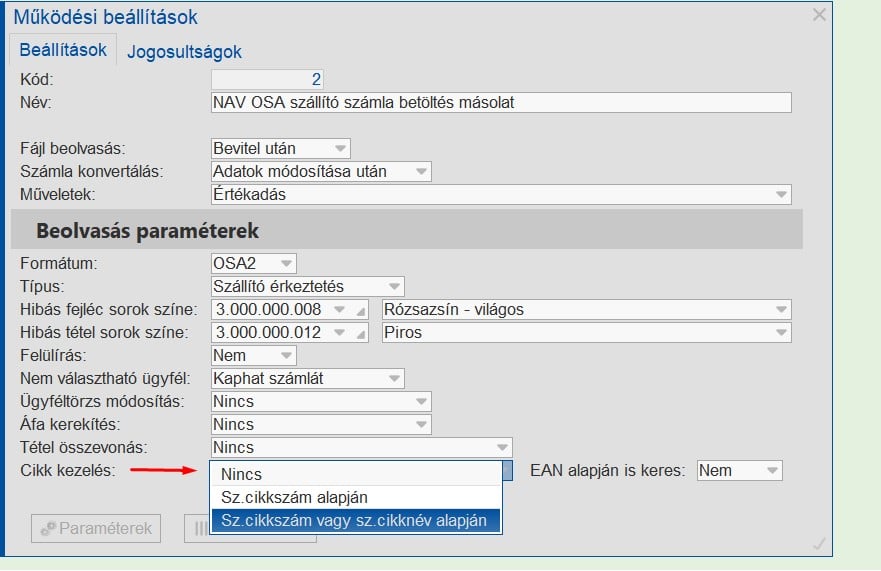881x571 pixels.
Task: Open the Fájl beolvasás dropdown
Action: (281, 148)
